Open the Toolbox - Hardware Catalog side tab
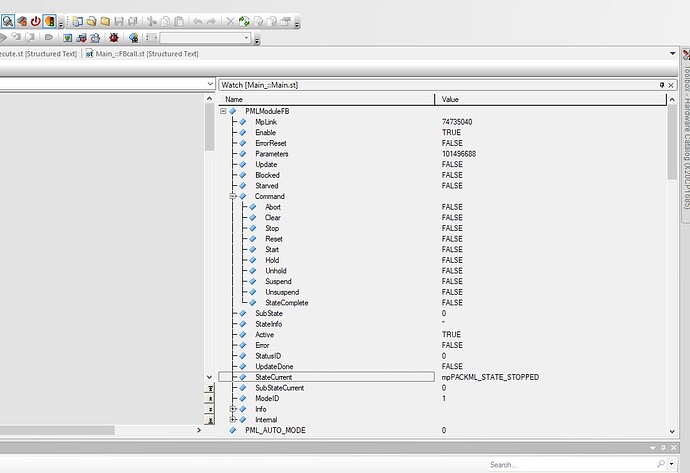 click(686, 136)
